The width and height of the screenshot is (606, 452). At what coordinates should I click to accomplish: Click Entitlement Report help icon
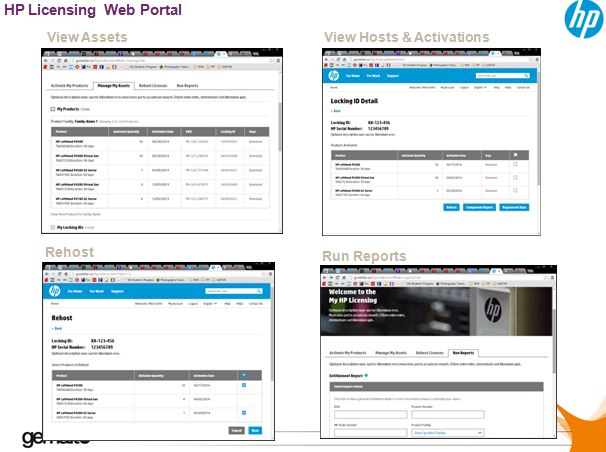tap(366, 376)
